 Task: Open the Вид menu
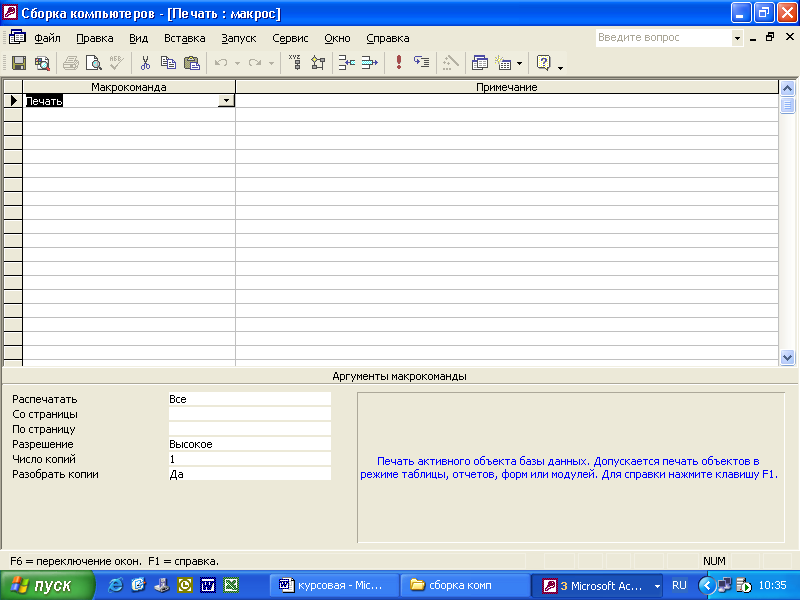(139, 38)
